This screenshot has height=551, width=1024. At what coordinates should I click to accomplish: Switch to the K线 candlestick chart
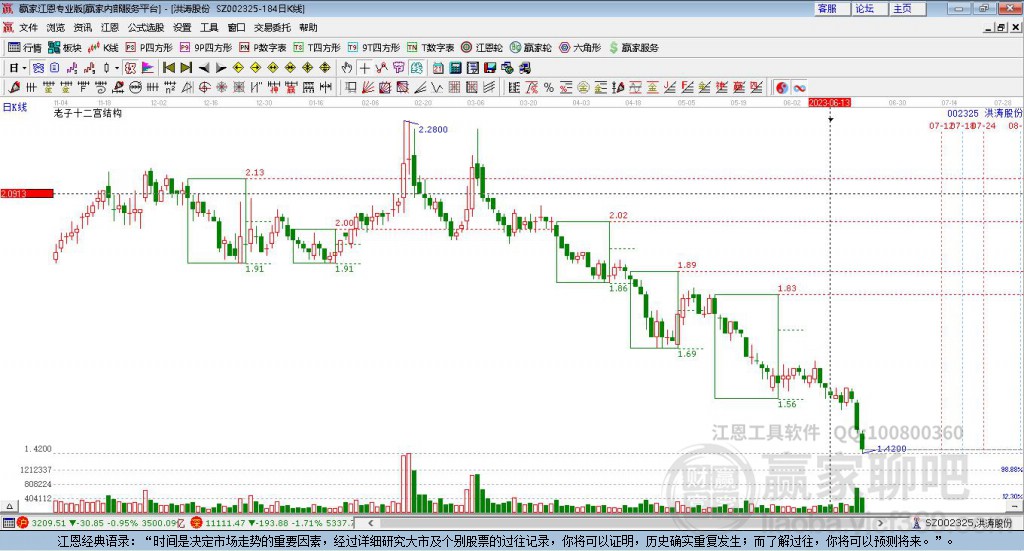(103, 48)
